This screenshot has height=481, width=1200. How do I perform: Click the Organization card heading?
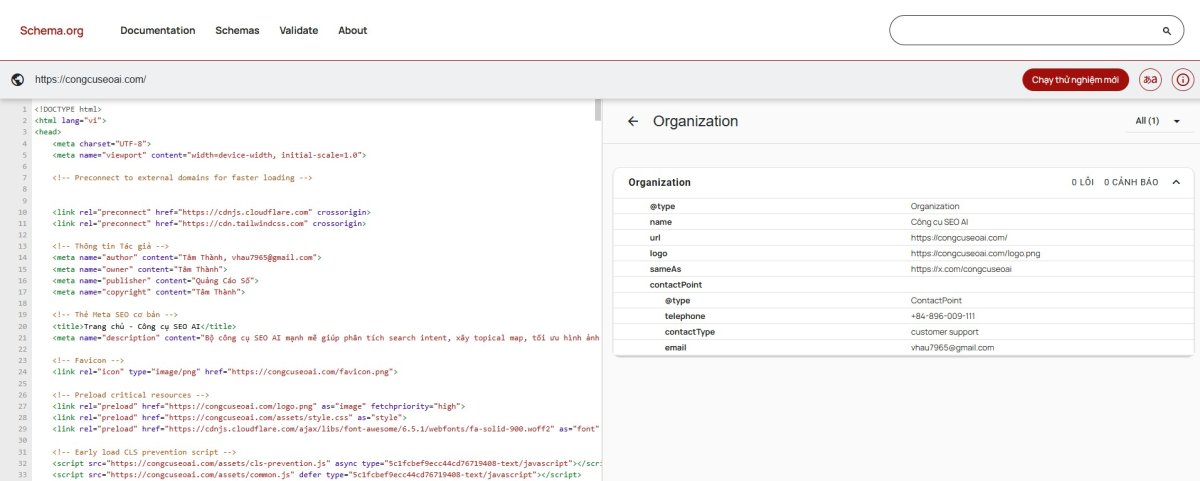pyautogui.click(x=659, y=183)
